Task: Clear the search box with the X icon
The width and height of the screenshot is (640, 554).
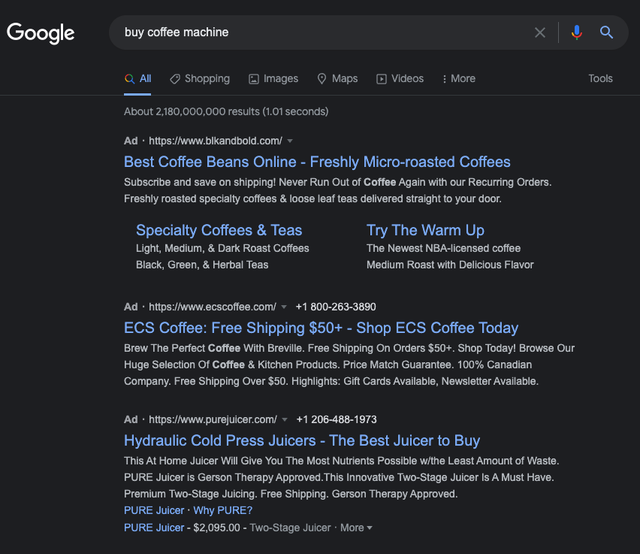Action: (x=540, y=32)
